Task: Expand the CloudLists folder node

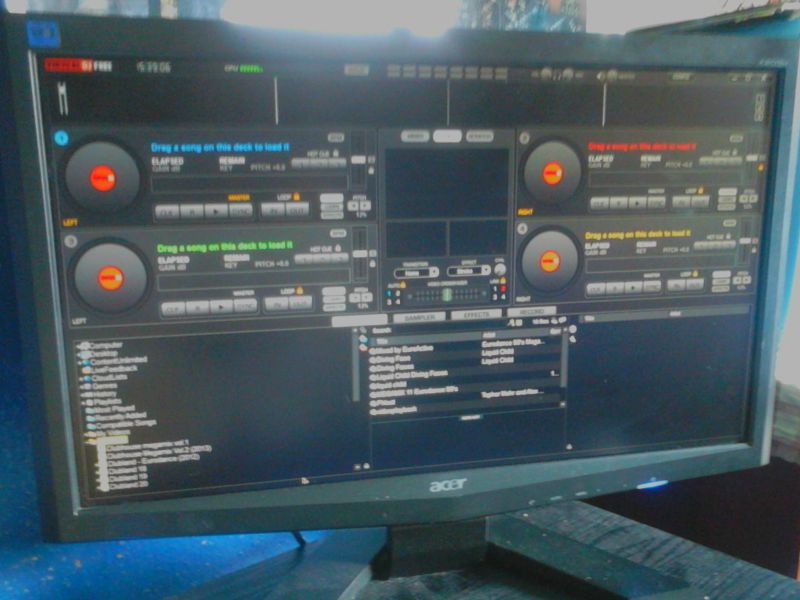Action: point(82,379)
